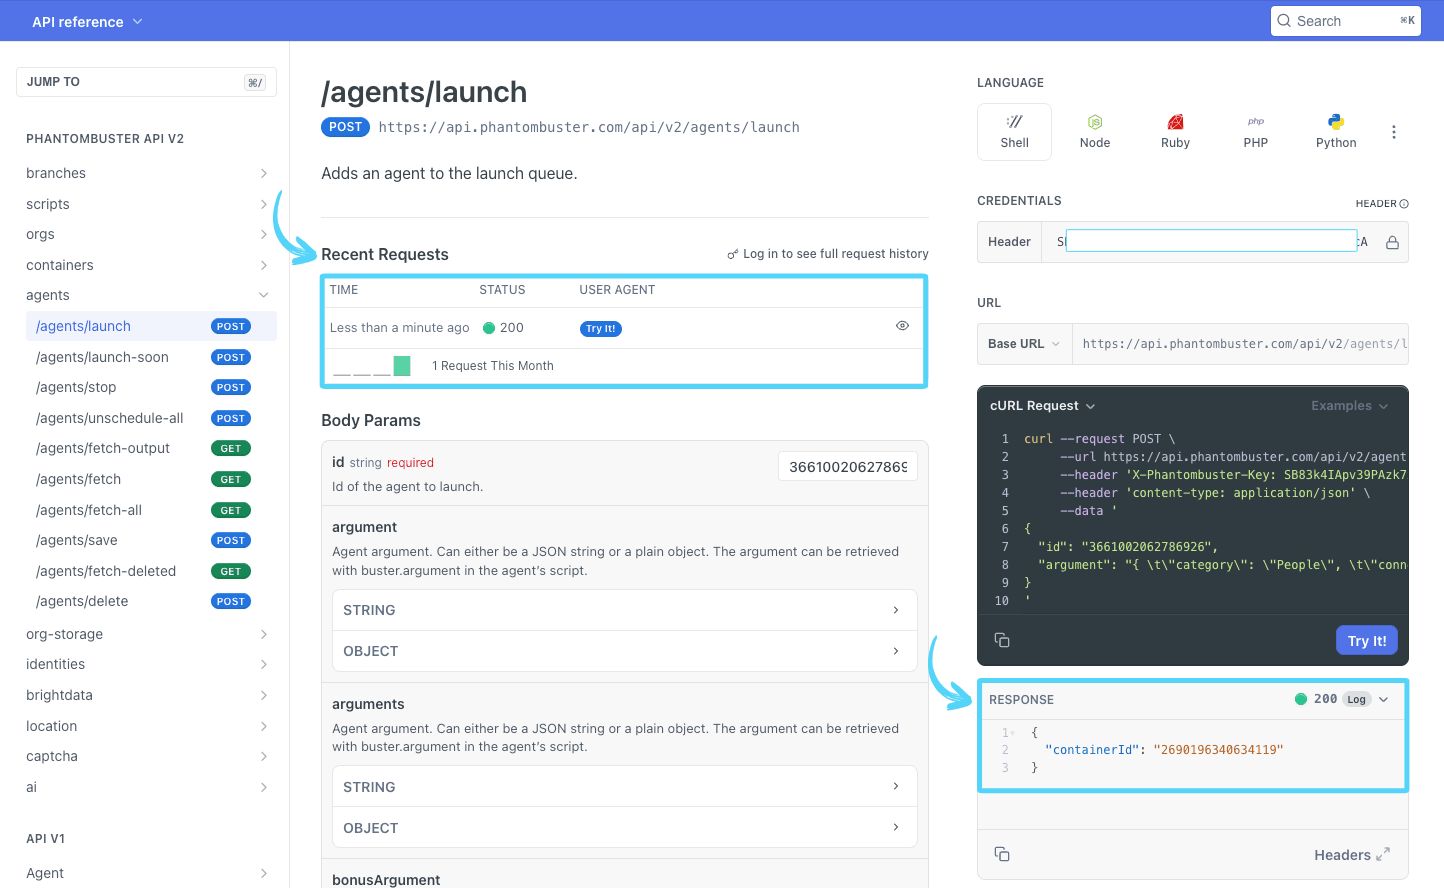Select the PHP language option
Image resolution: width=1444 pixels, height=888 pixels.
pos(1255,131)
